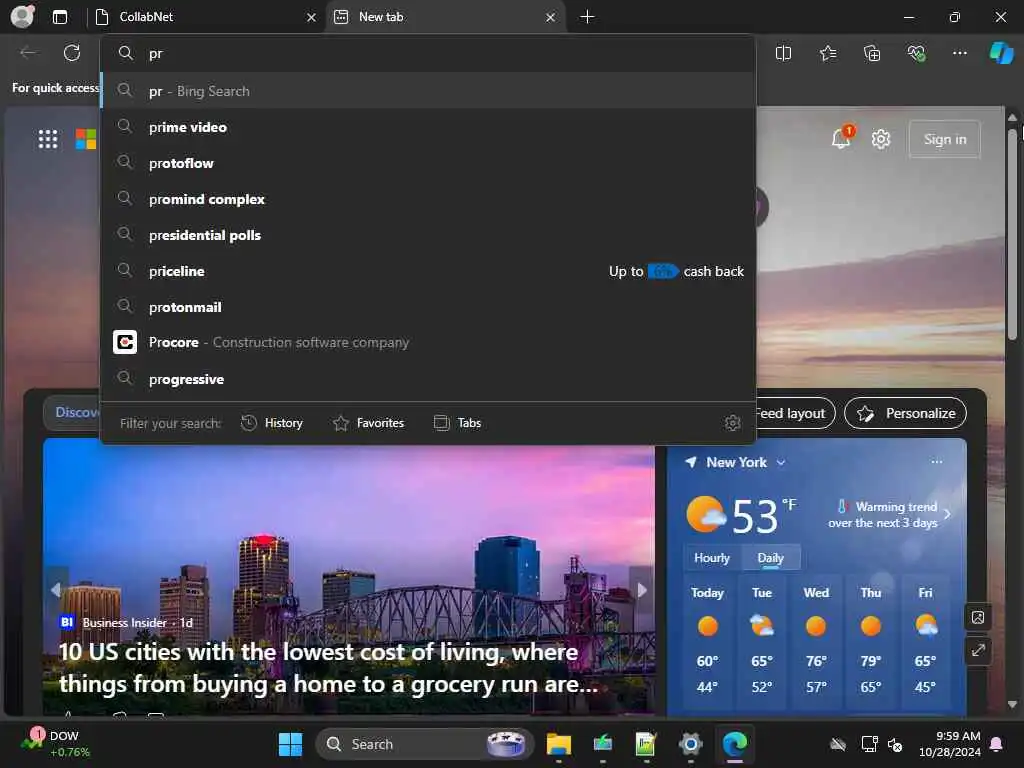Image resolution: width=1024 pixels, height=768 pixels.
Task: Open the Collections icon
Action: click(872, 53)
